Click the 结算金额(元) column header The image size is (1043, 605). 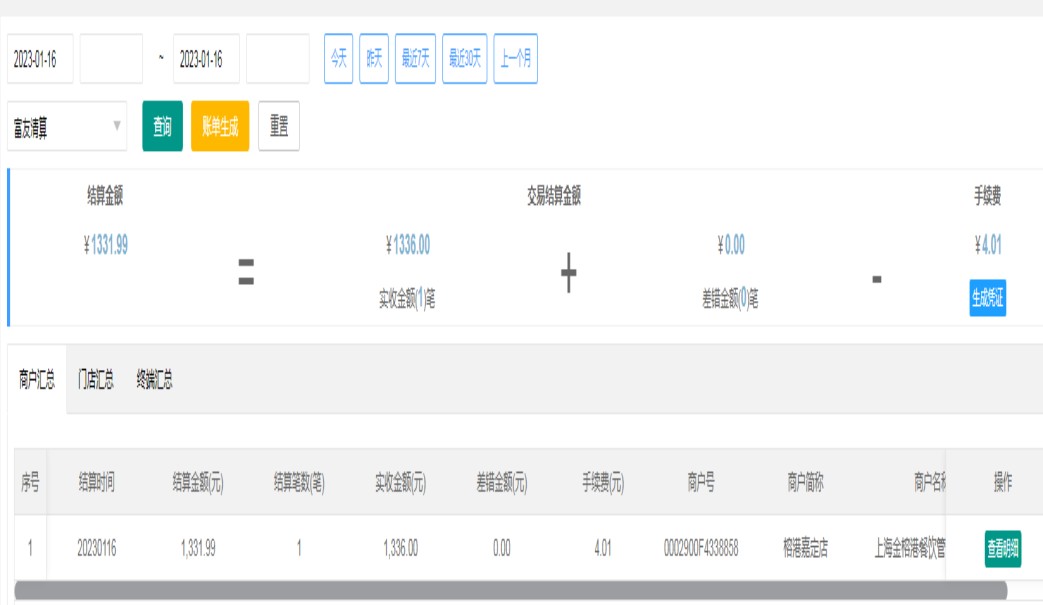pos(198,483)
